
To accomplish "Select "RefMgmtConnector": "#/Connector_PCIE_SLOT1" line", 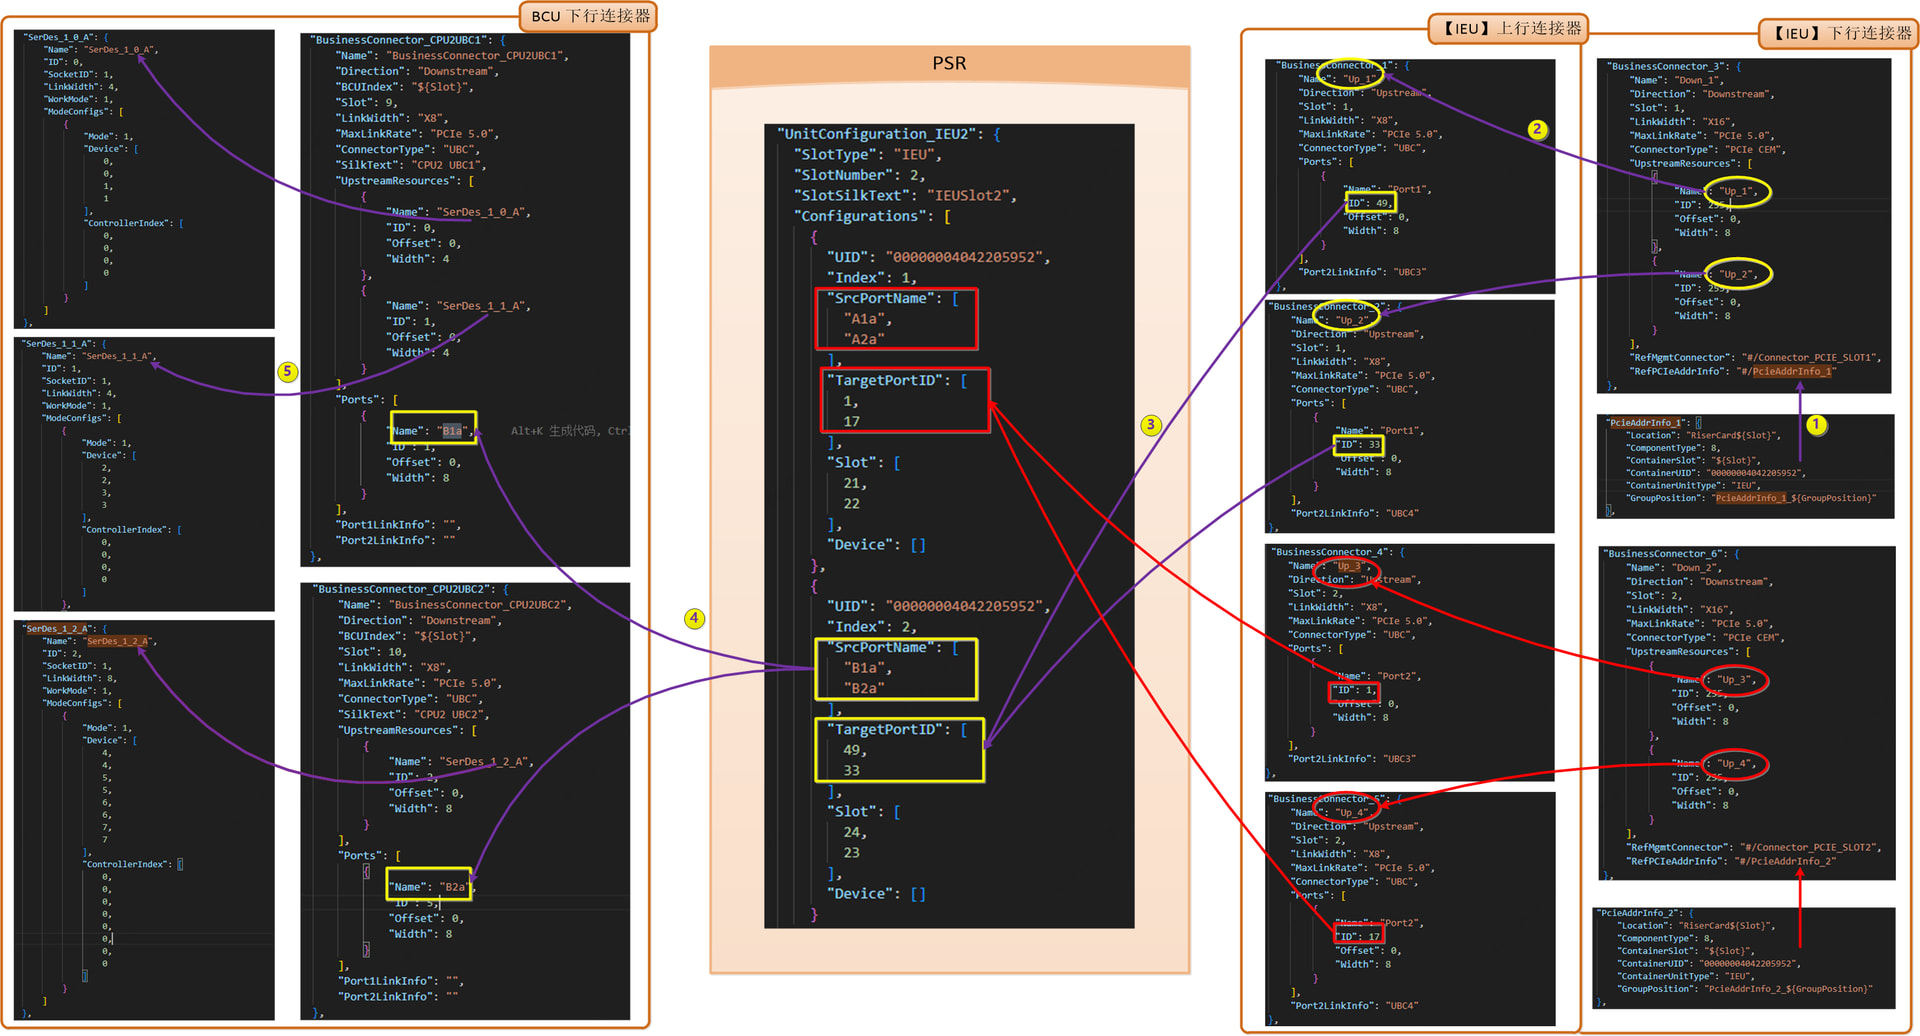I will [1756, 357].
